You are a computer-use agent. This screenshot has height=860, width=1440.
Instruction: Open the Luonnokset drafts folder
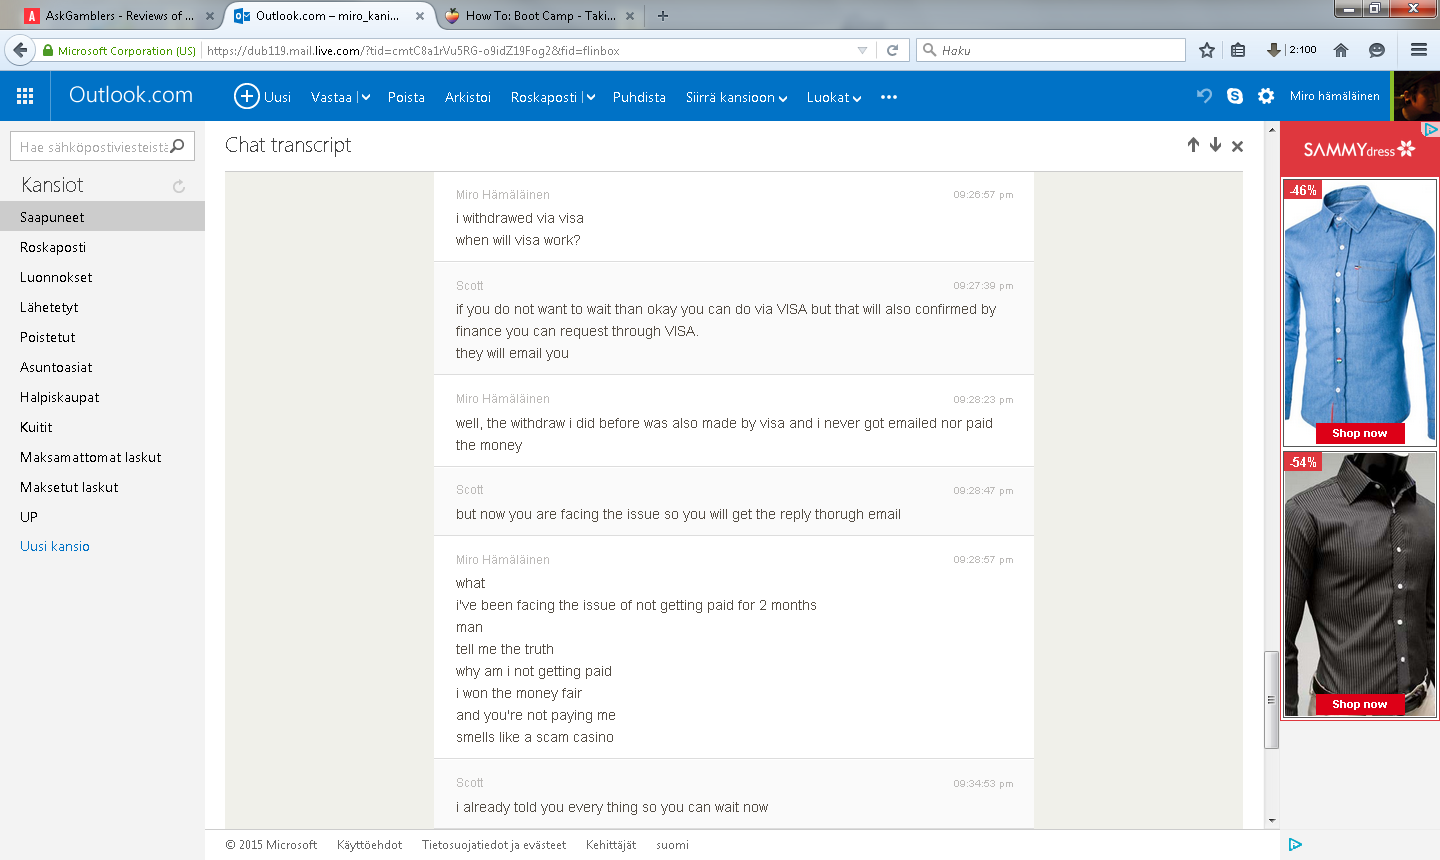click(102, 277)
